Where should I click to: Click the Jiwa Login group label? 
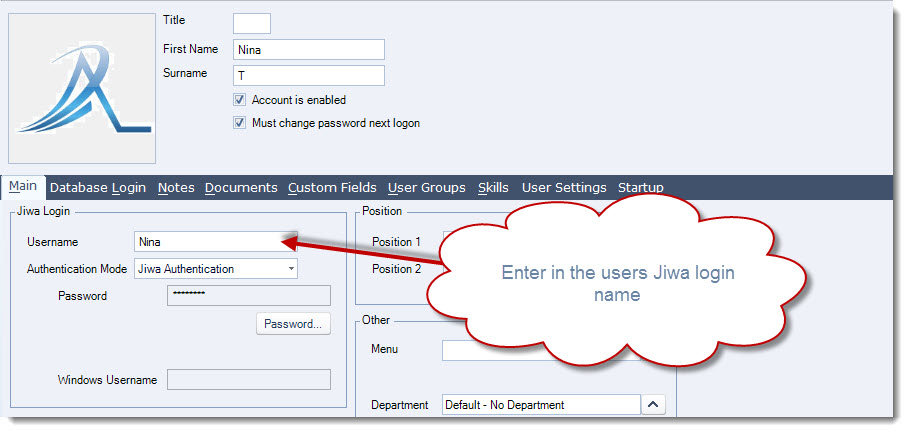point(43,211)
